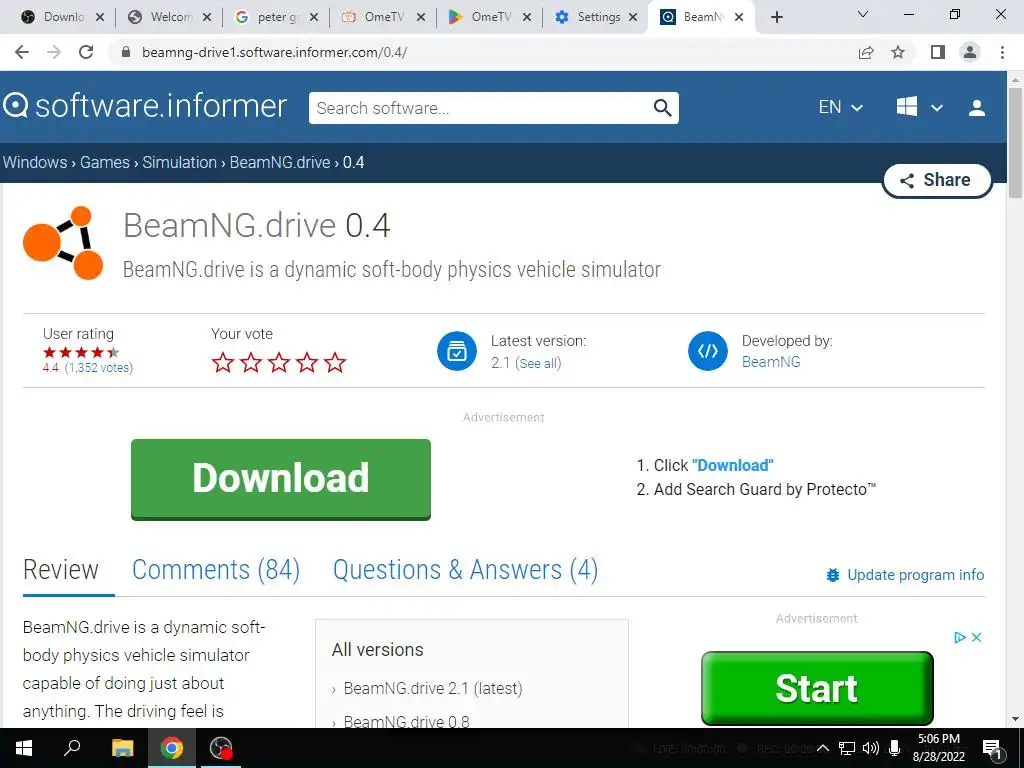The height and width of the screenshot is (768, 1024).
Task: Open the Windows platform dropdown
Action: pos(919,107)
